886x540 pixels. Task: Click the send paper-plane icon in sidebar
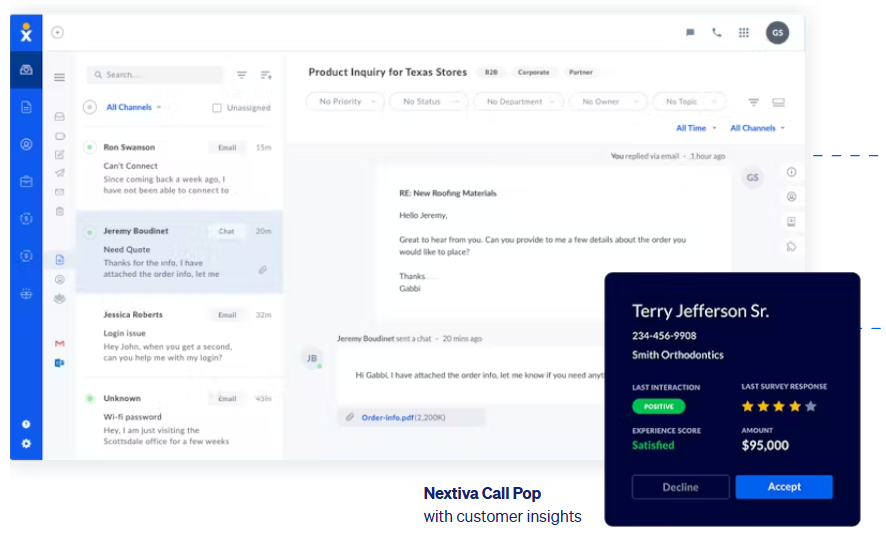coord(59,173)
